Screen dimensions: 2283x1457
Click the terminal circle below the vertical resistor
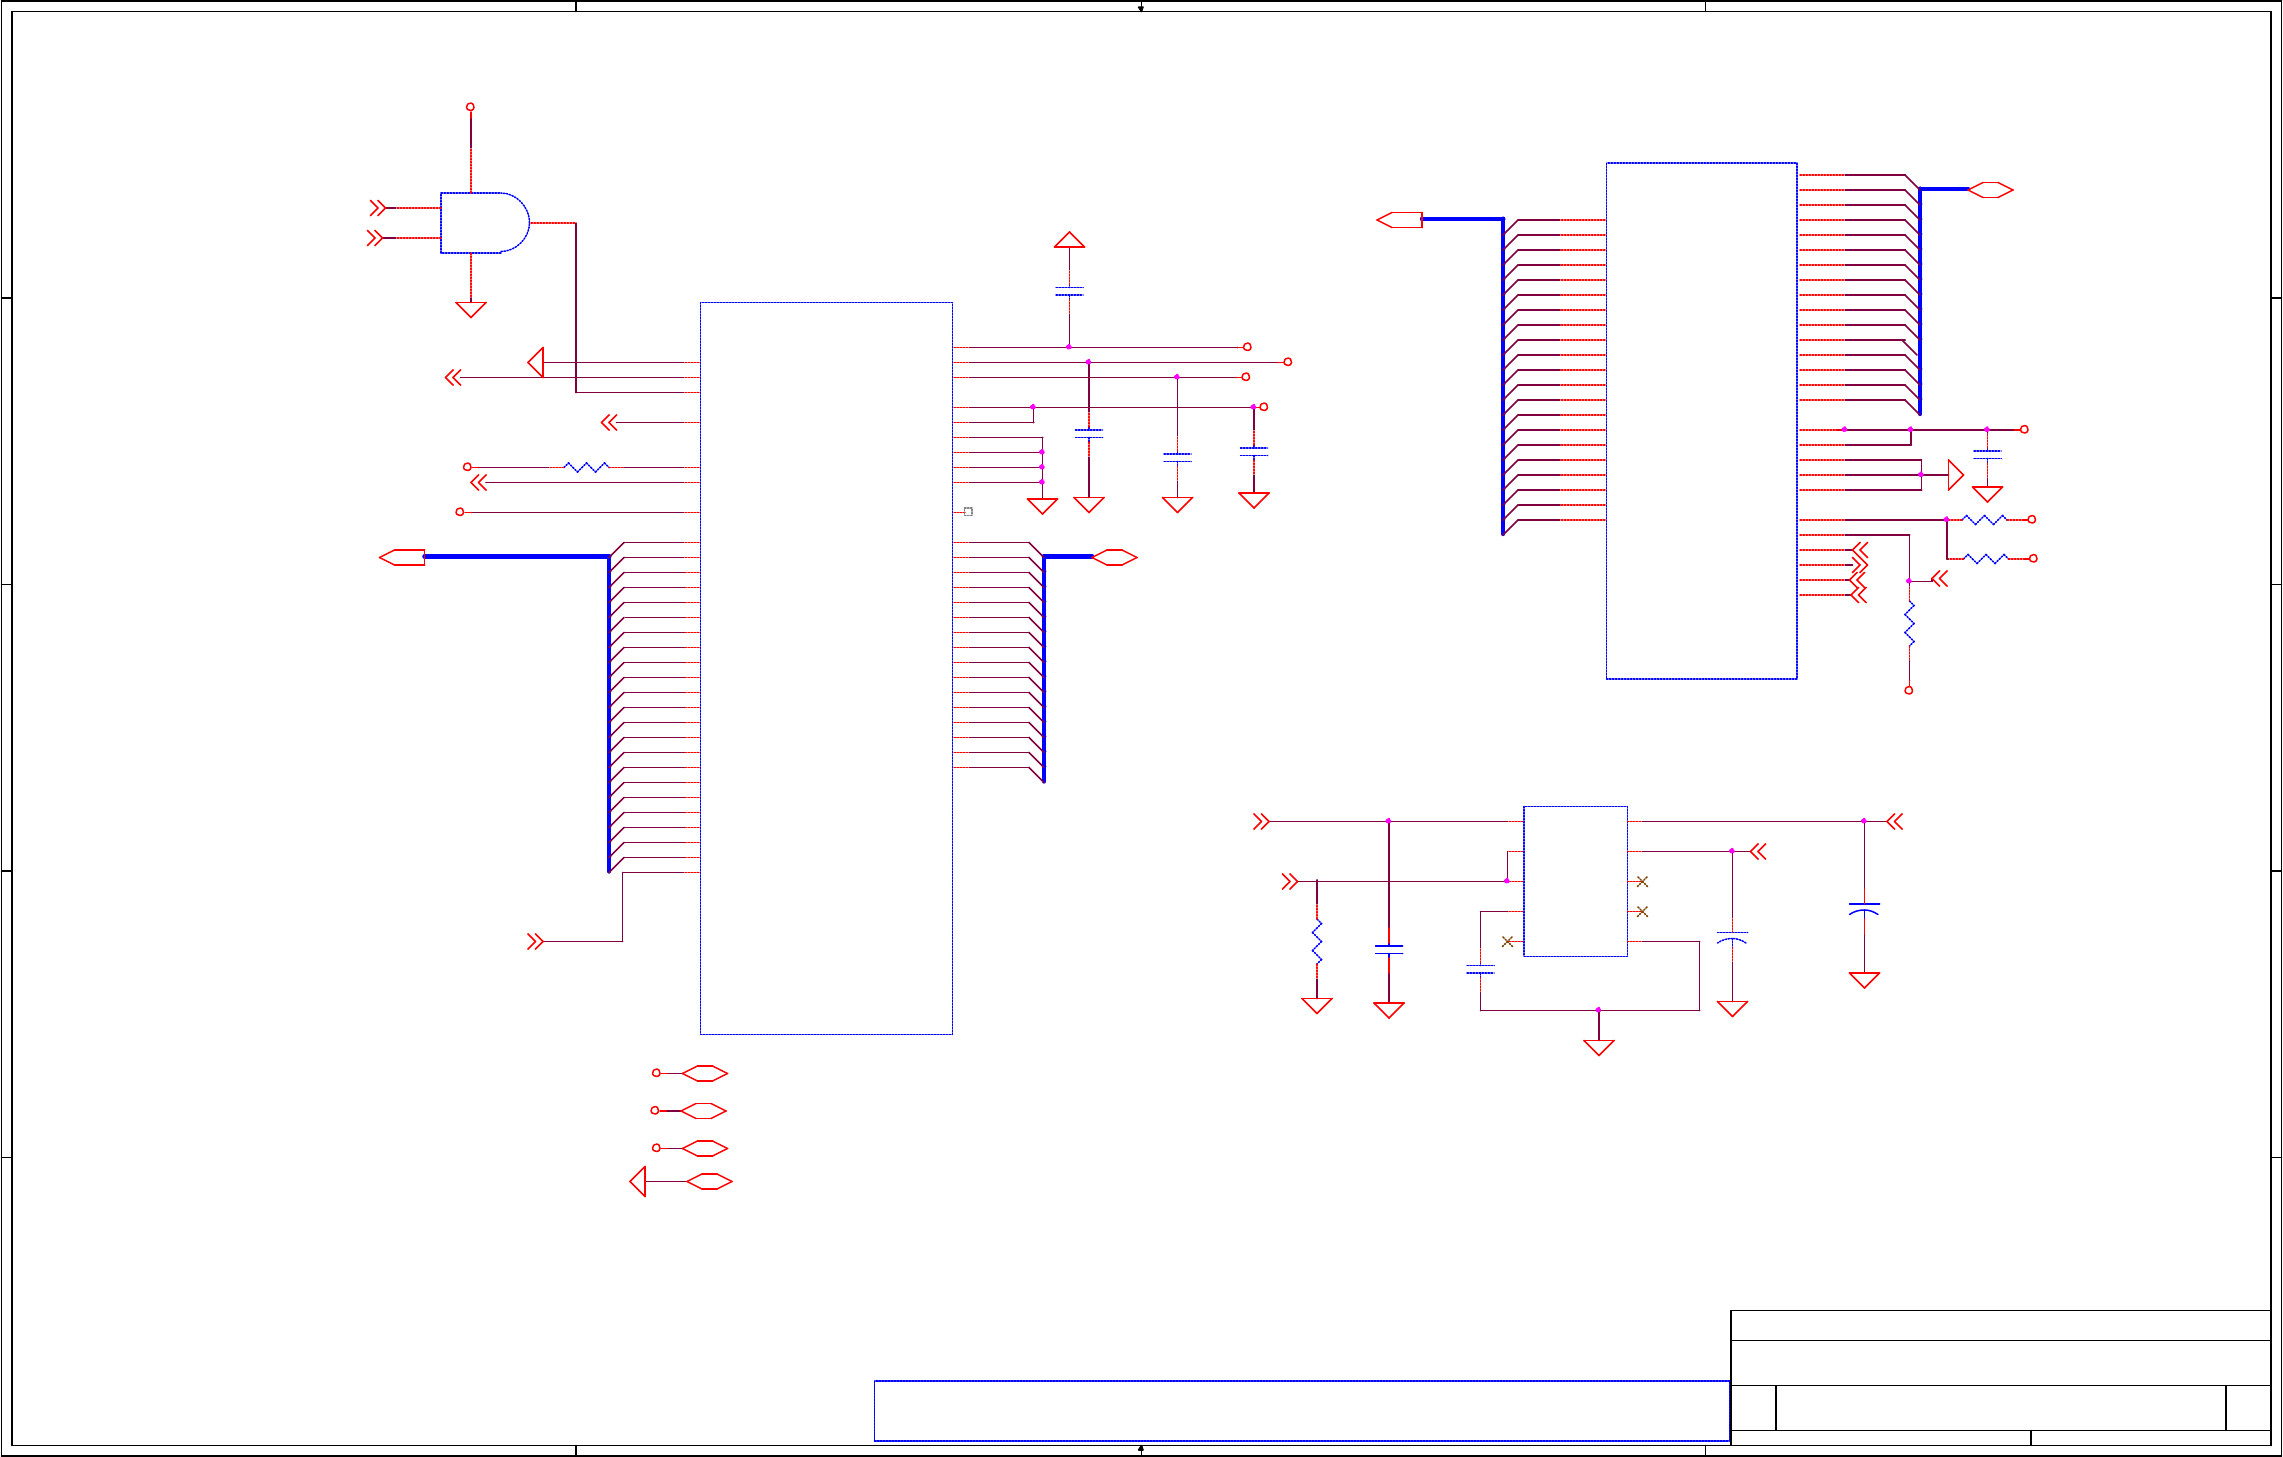(1909, 691)
